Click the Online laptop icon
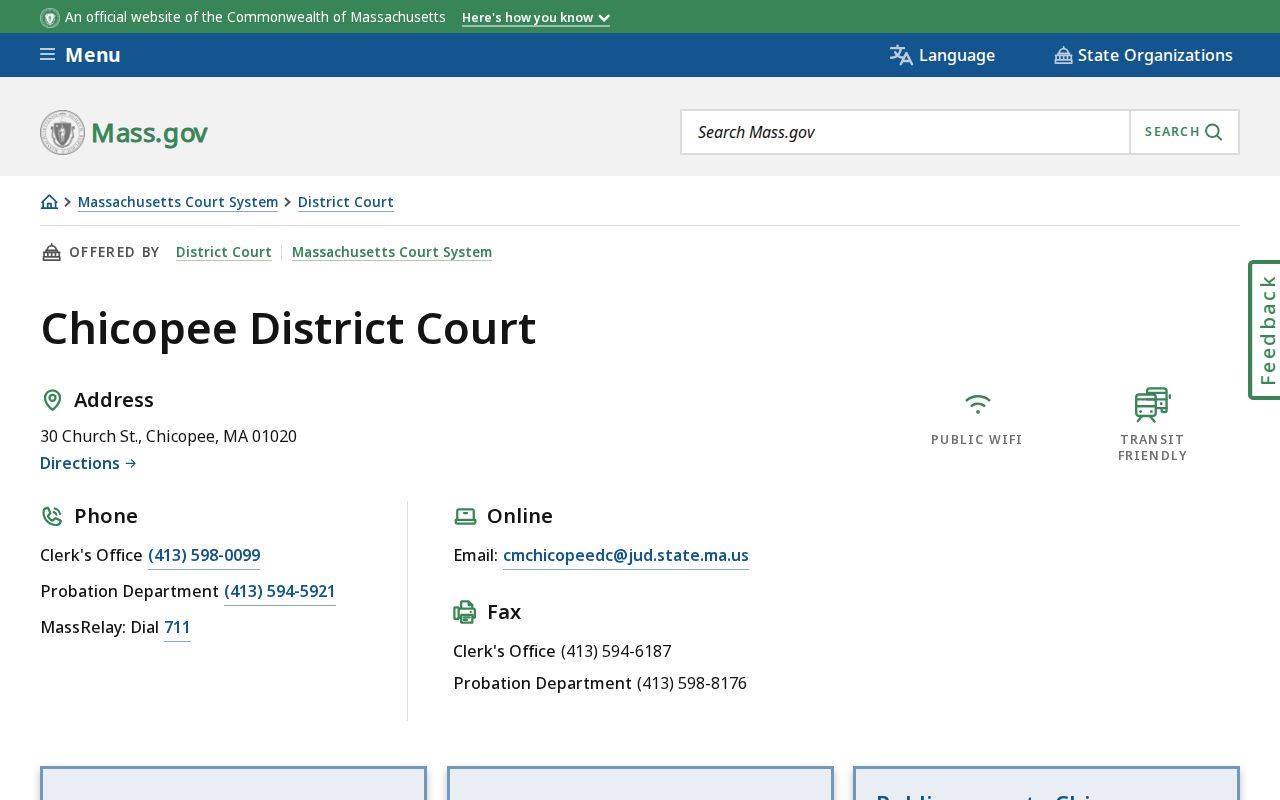This screenshot has height=800, width=1280. pos(465,516)
